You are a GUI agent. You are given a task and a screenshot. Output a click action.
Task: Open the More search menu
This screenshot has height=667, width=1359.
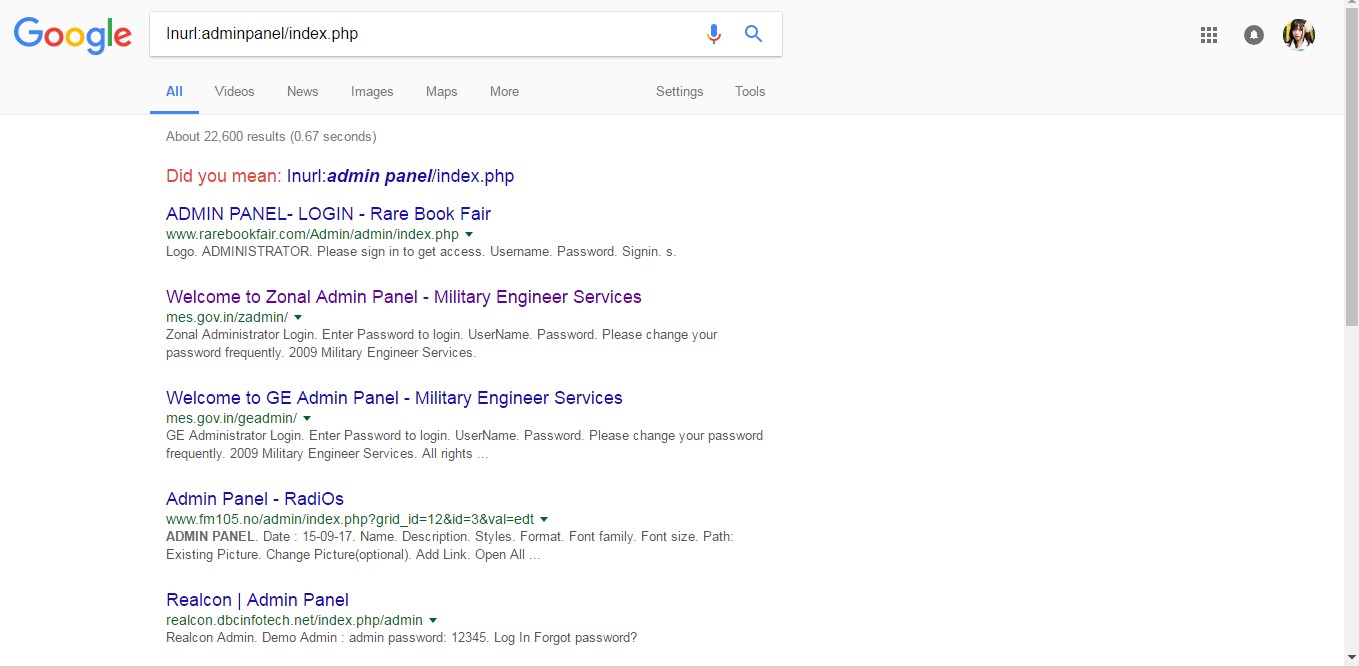(504, 91)
